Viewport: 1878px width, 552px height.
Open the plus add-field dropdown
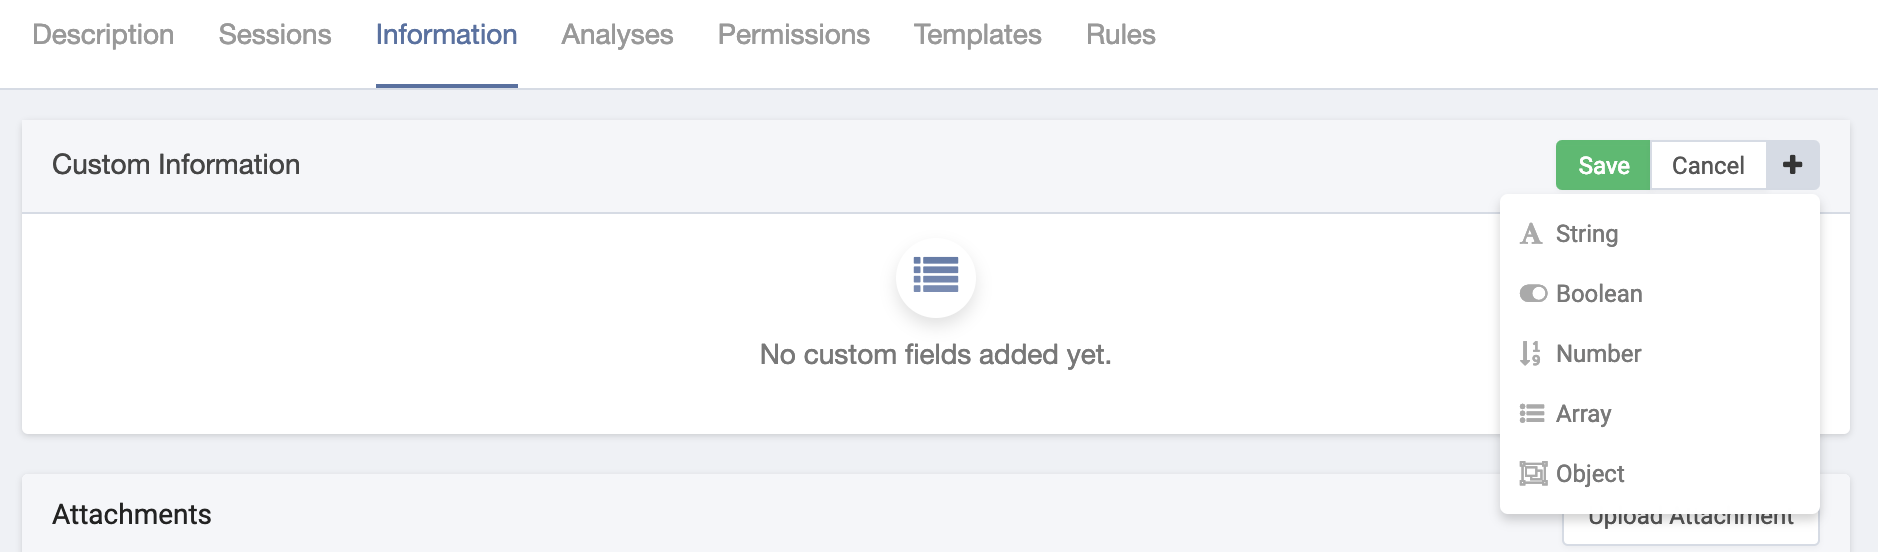pos(1793,165)
